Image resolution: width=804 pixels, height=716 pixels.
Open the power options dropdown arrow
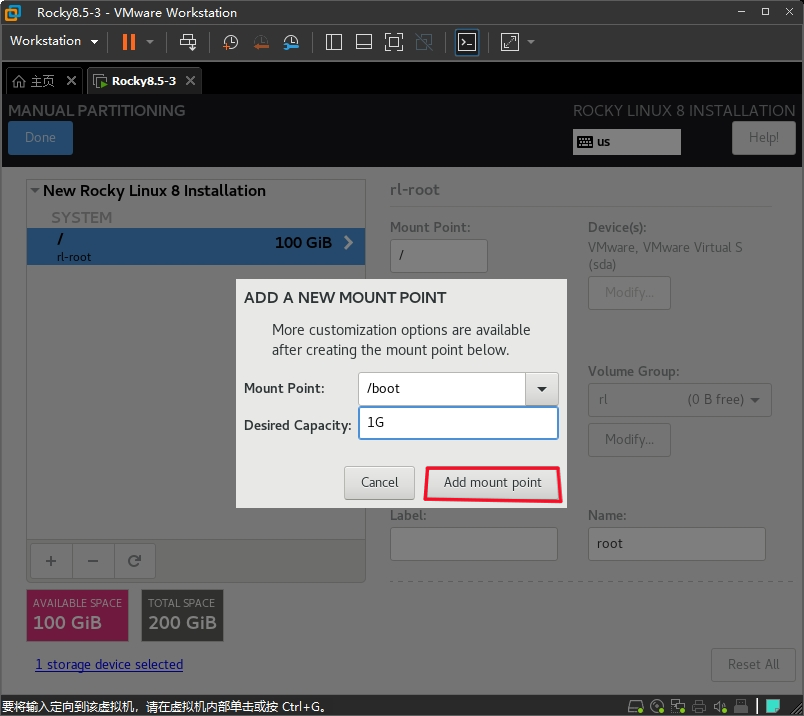(150, 42)
